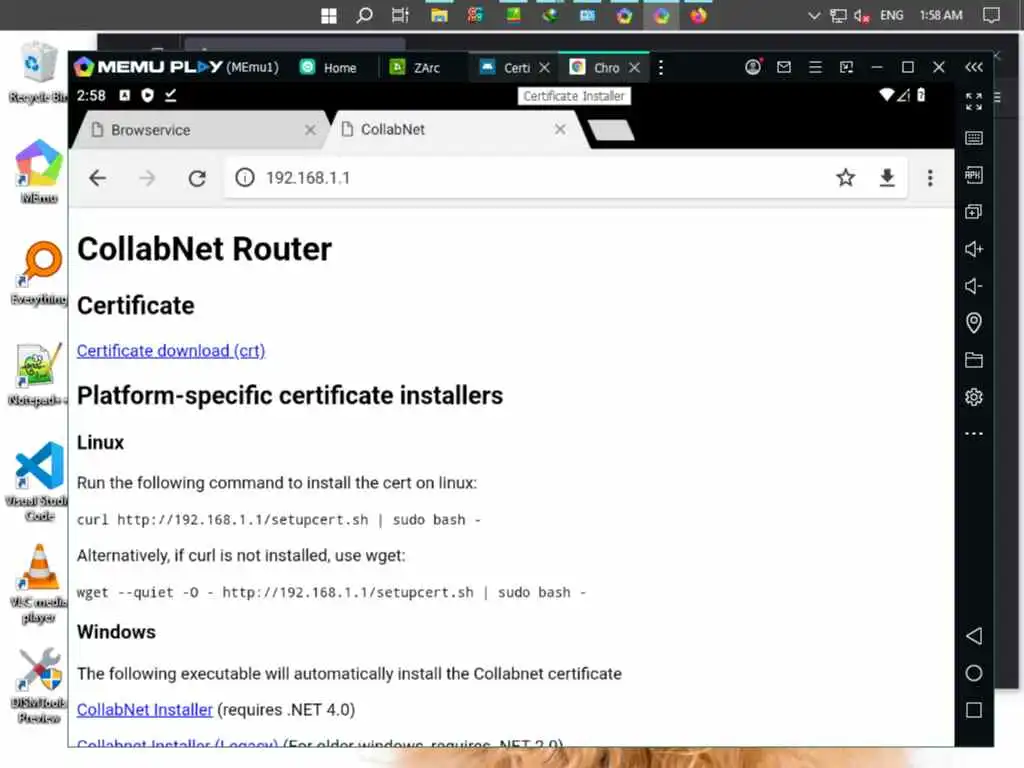
Task: Open MEmu user account icon
Action: click(x=753, y=67)
